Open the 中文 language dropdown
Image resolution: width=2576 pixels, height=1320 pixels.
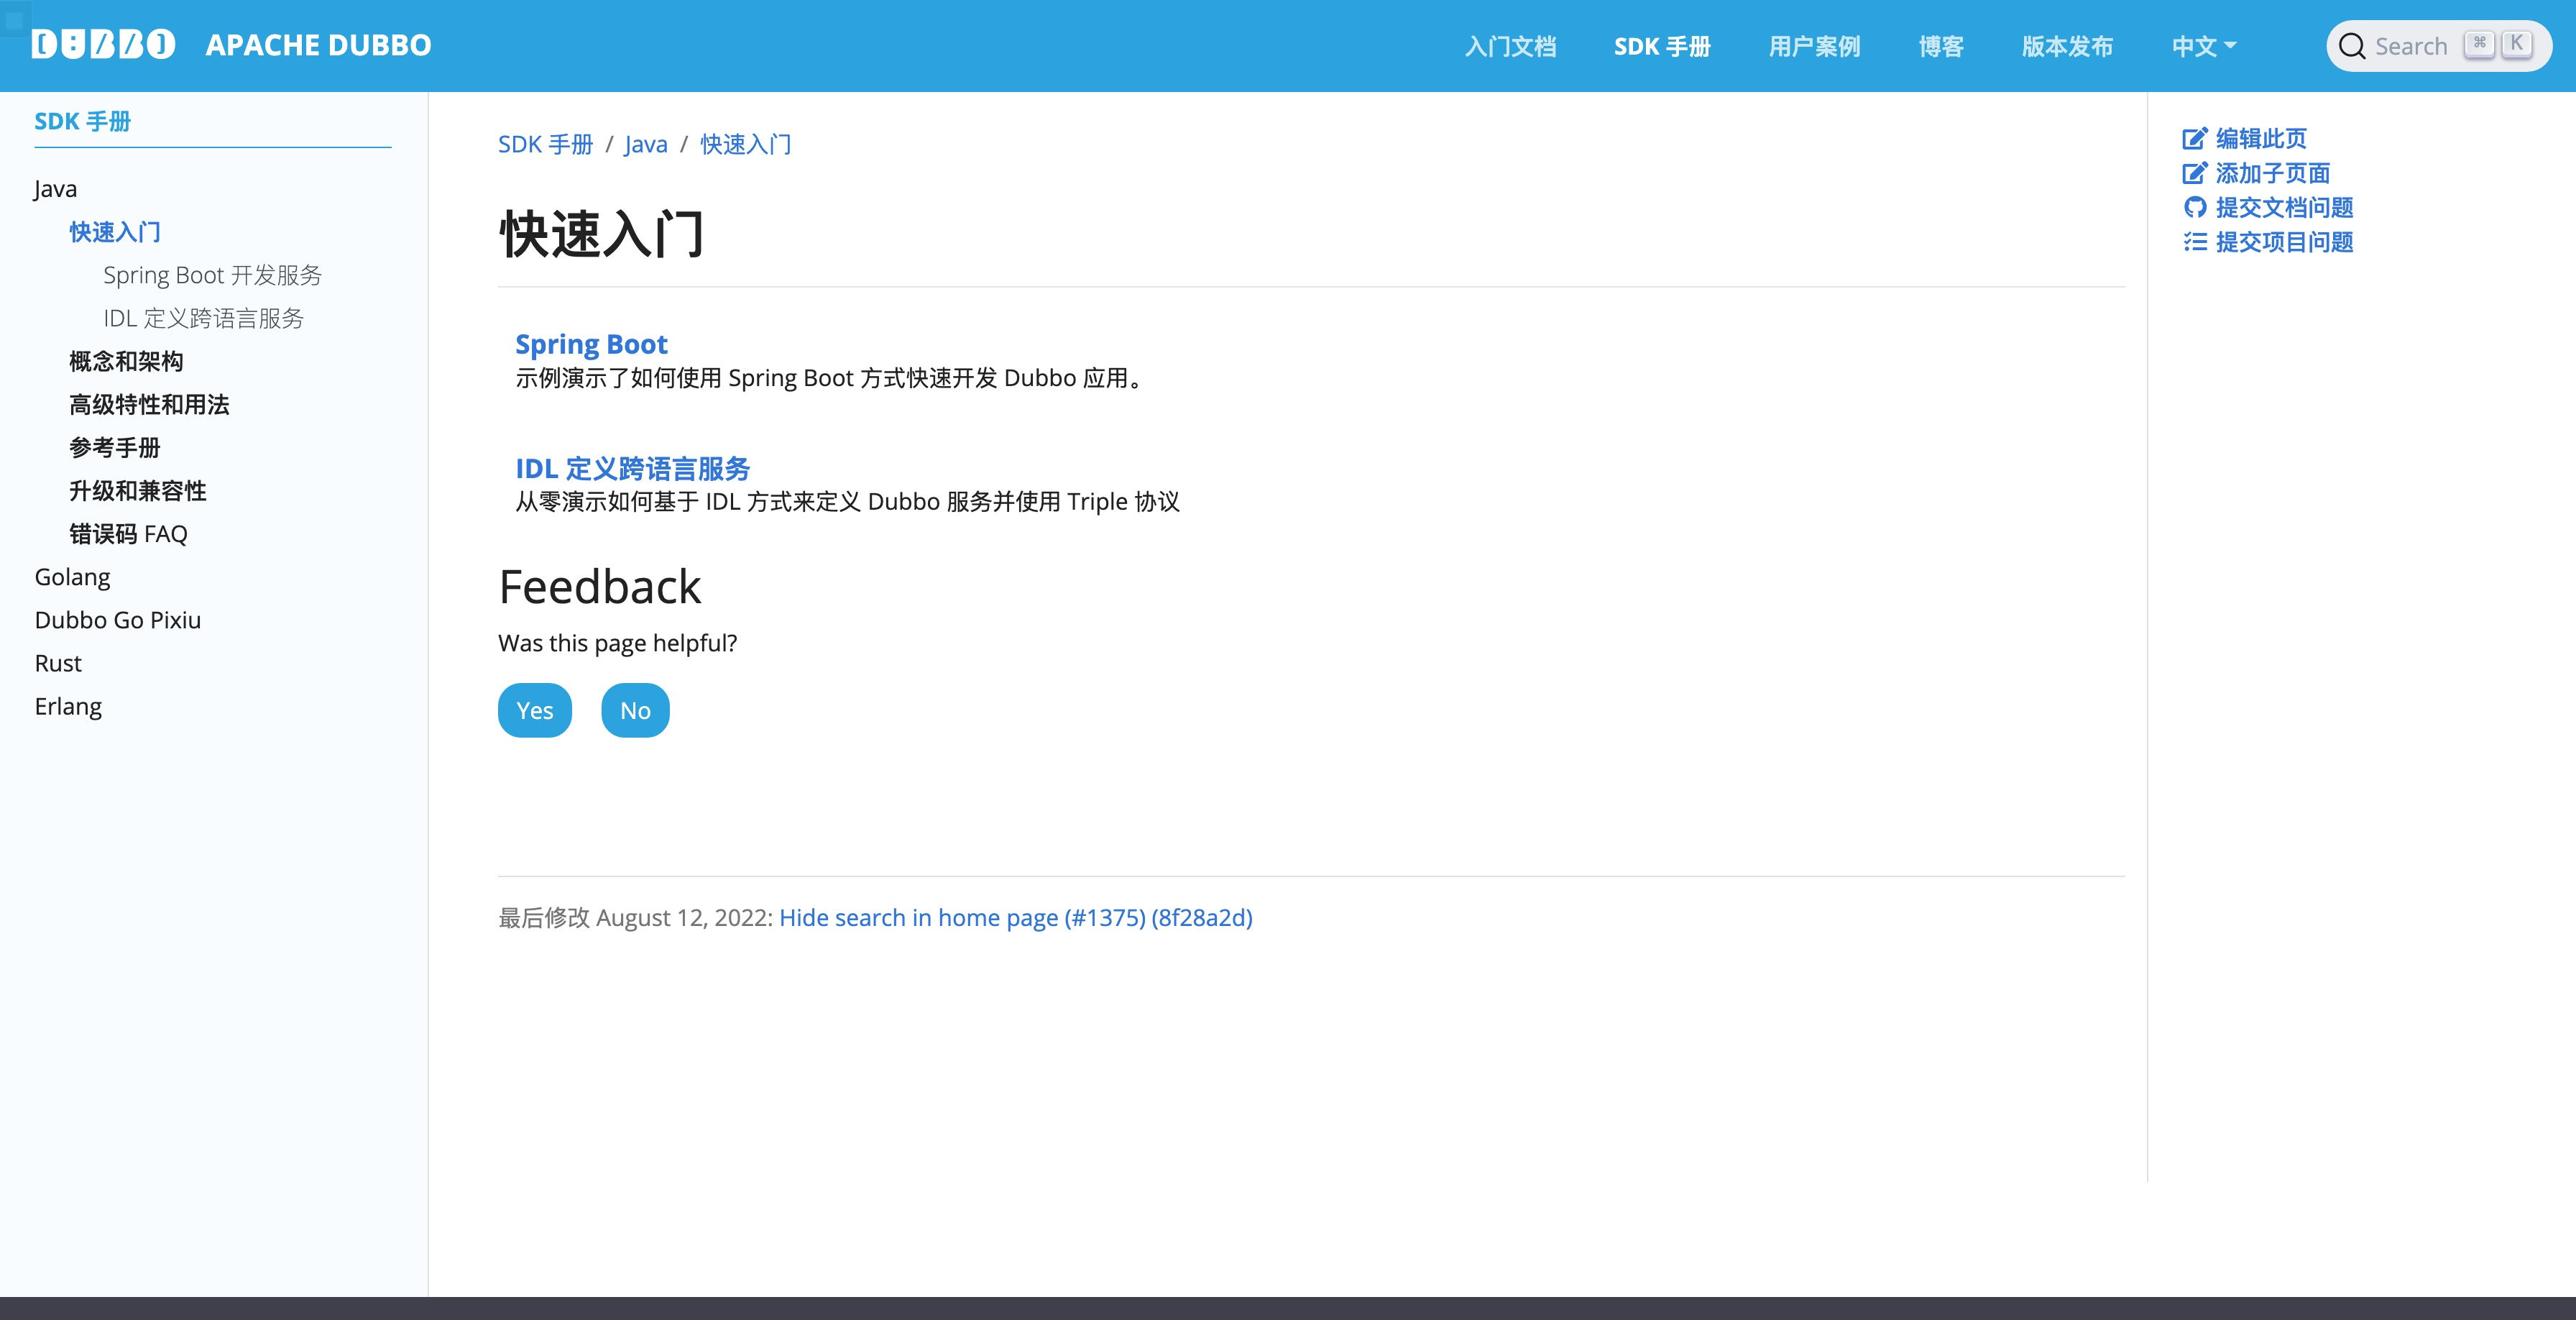pyautogui.click(x=2203, y=47)
